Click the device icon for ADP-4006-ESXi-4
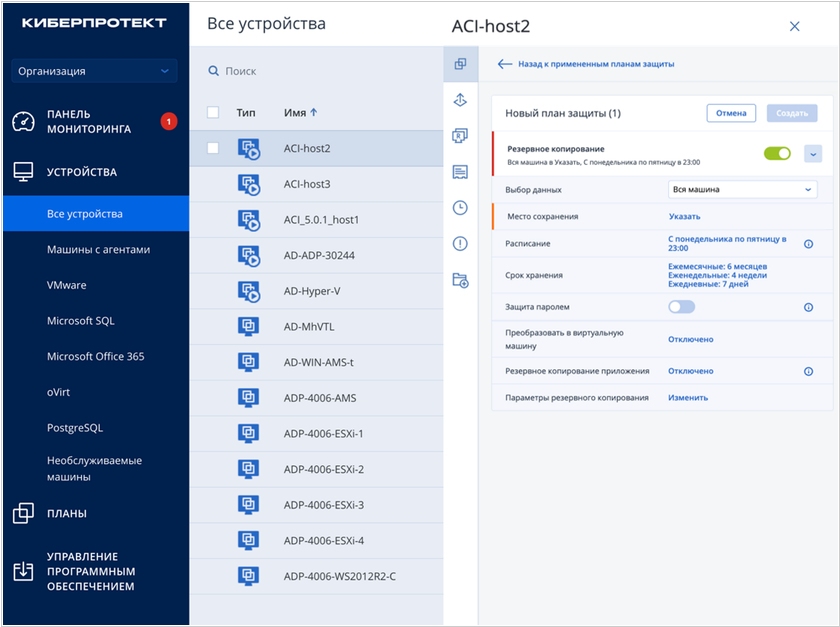Viewport: 840px width, 627px height. tap(248, 540)
